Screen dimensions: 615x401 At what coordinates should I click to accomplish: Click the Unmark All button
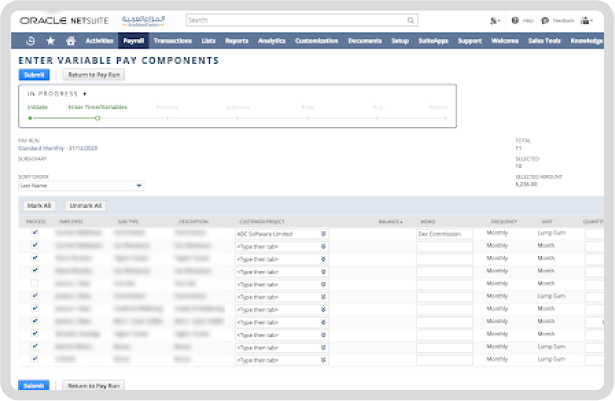[x=86, y=205]
